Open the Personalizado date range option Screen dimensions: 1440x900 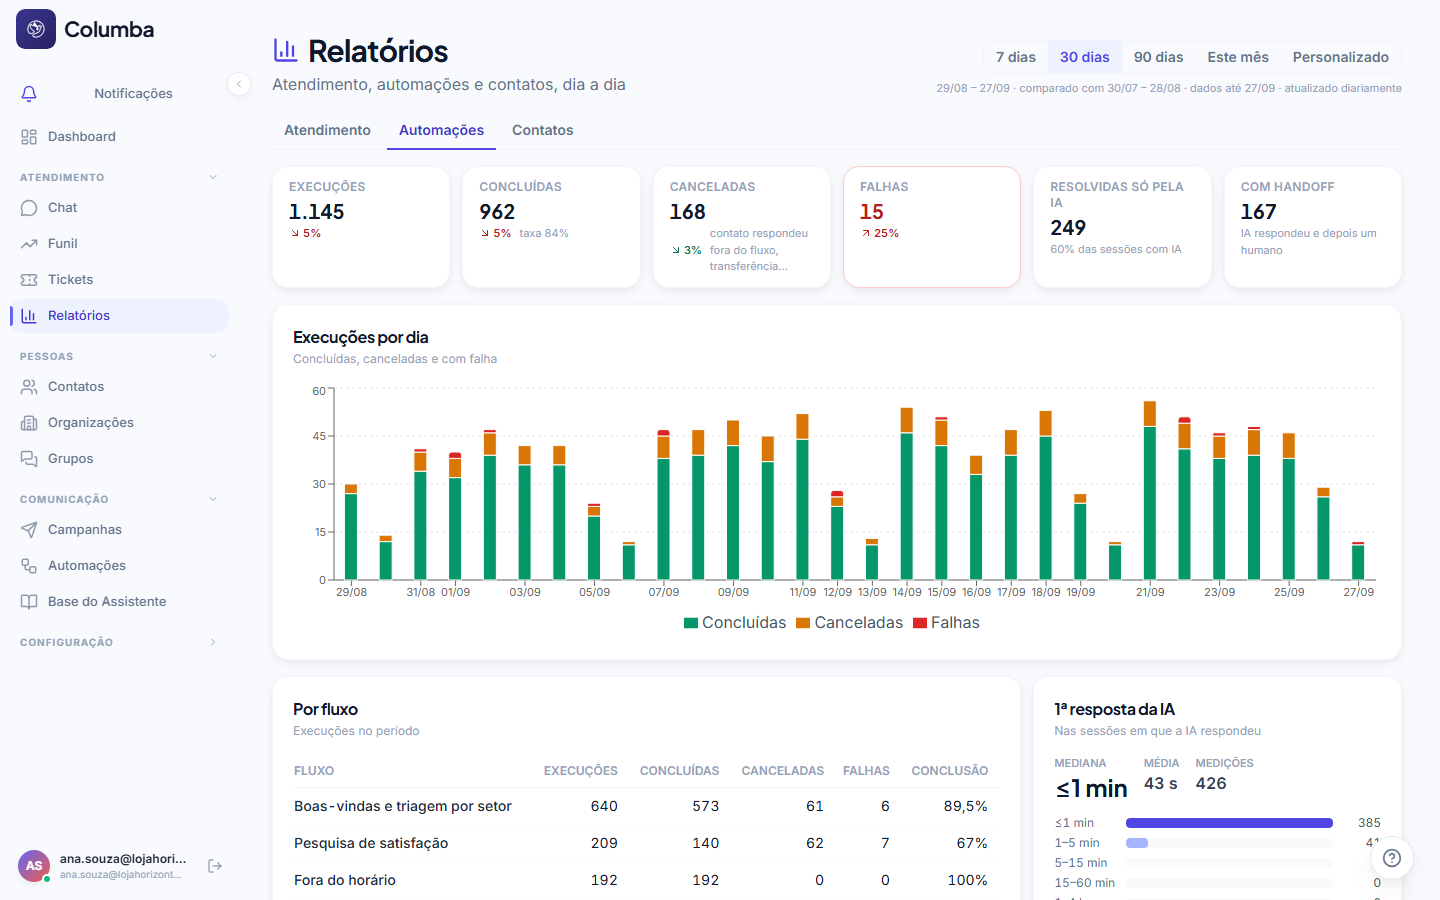[1341, 57]
